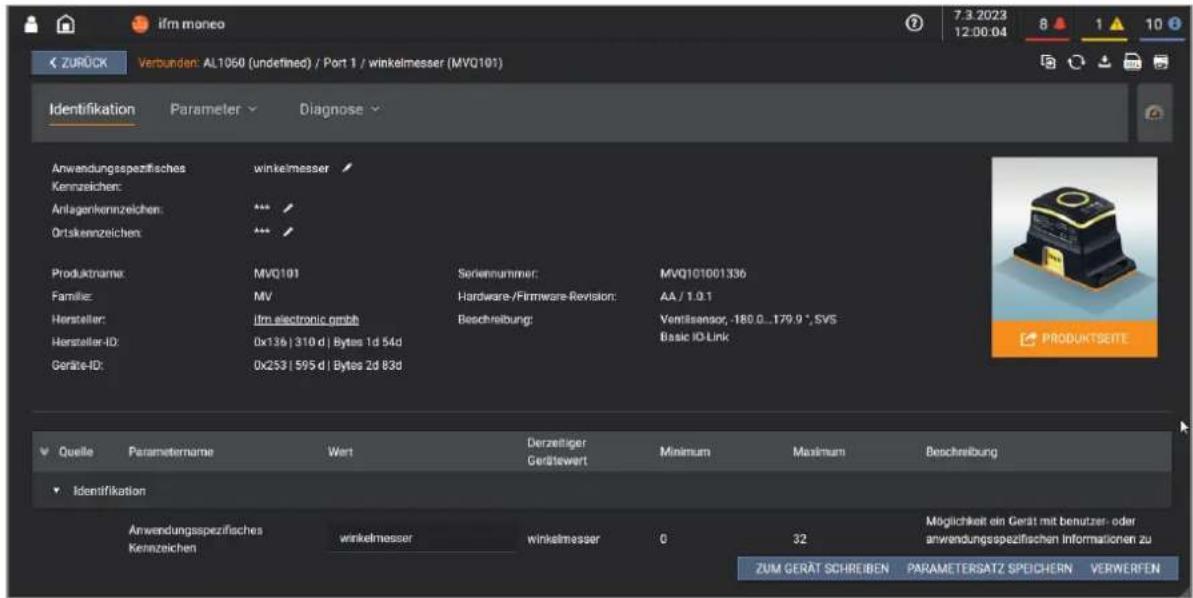Screen dimensions: 1193x598
Task: Click the orange ifm moneo logo
Action: click(140, 24)
